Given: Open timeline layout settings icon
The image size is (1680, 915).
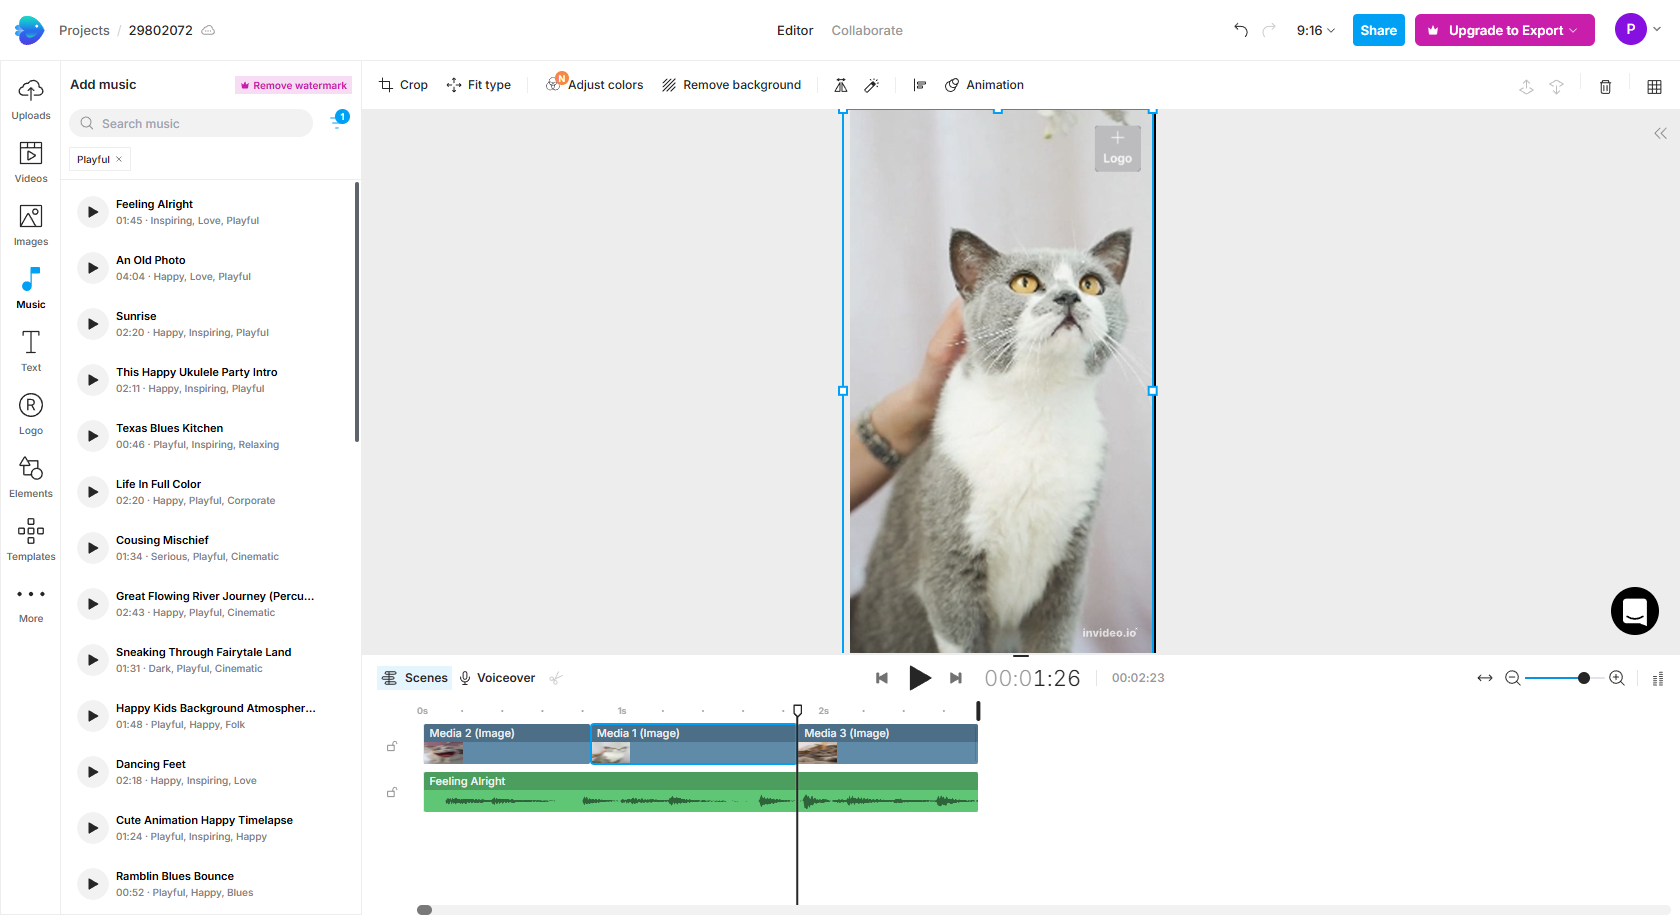Looking at the screenshot, I should click(1657, 679).
